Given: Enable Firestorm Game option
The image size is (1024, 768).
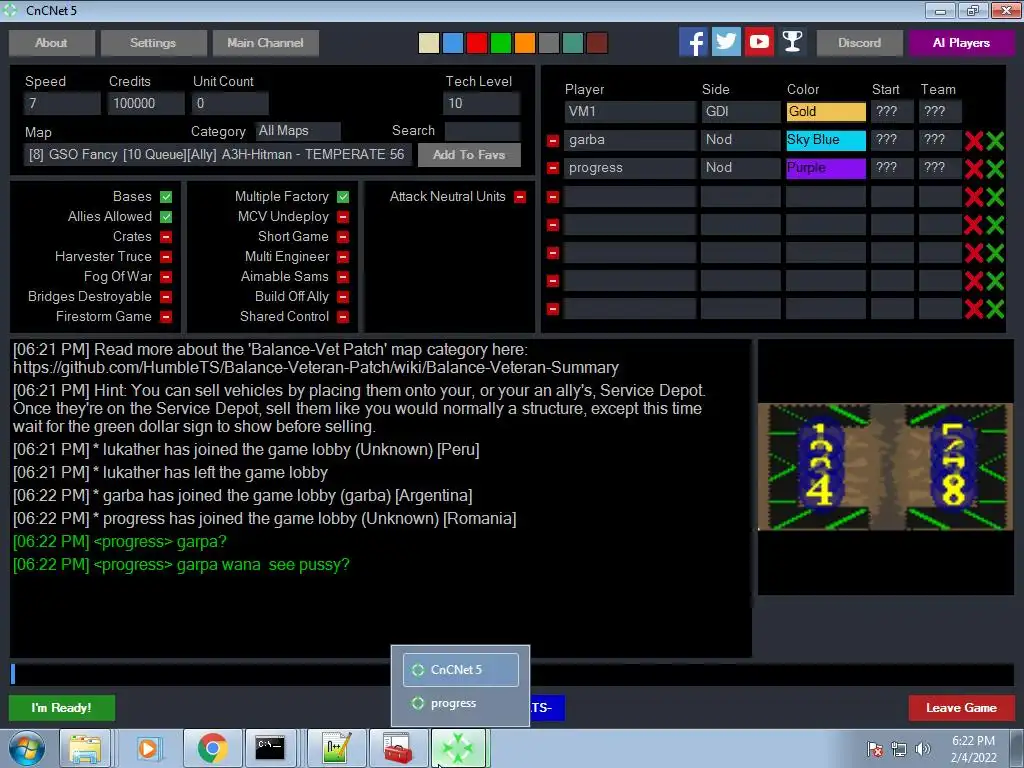Looking at the screenshot, I should click(166, 317).
